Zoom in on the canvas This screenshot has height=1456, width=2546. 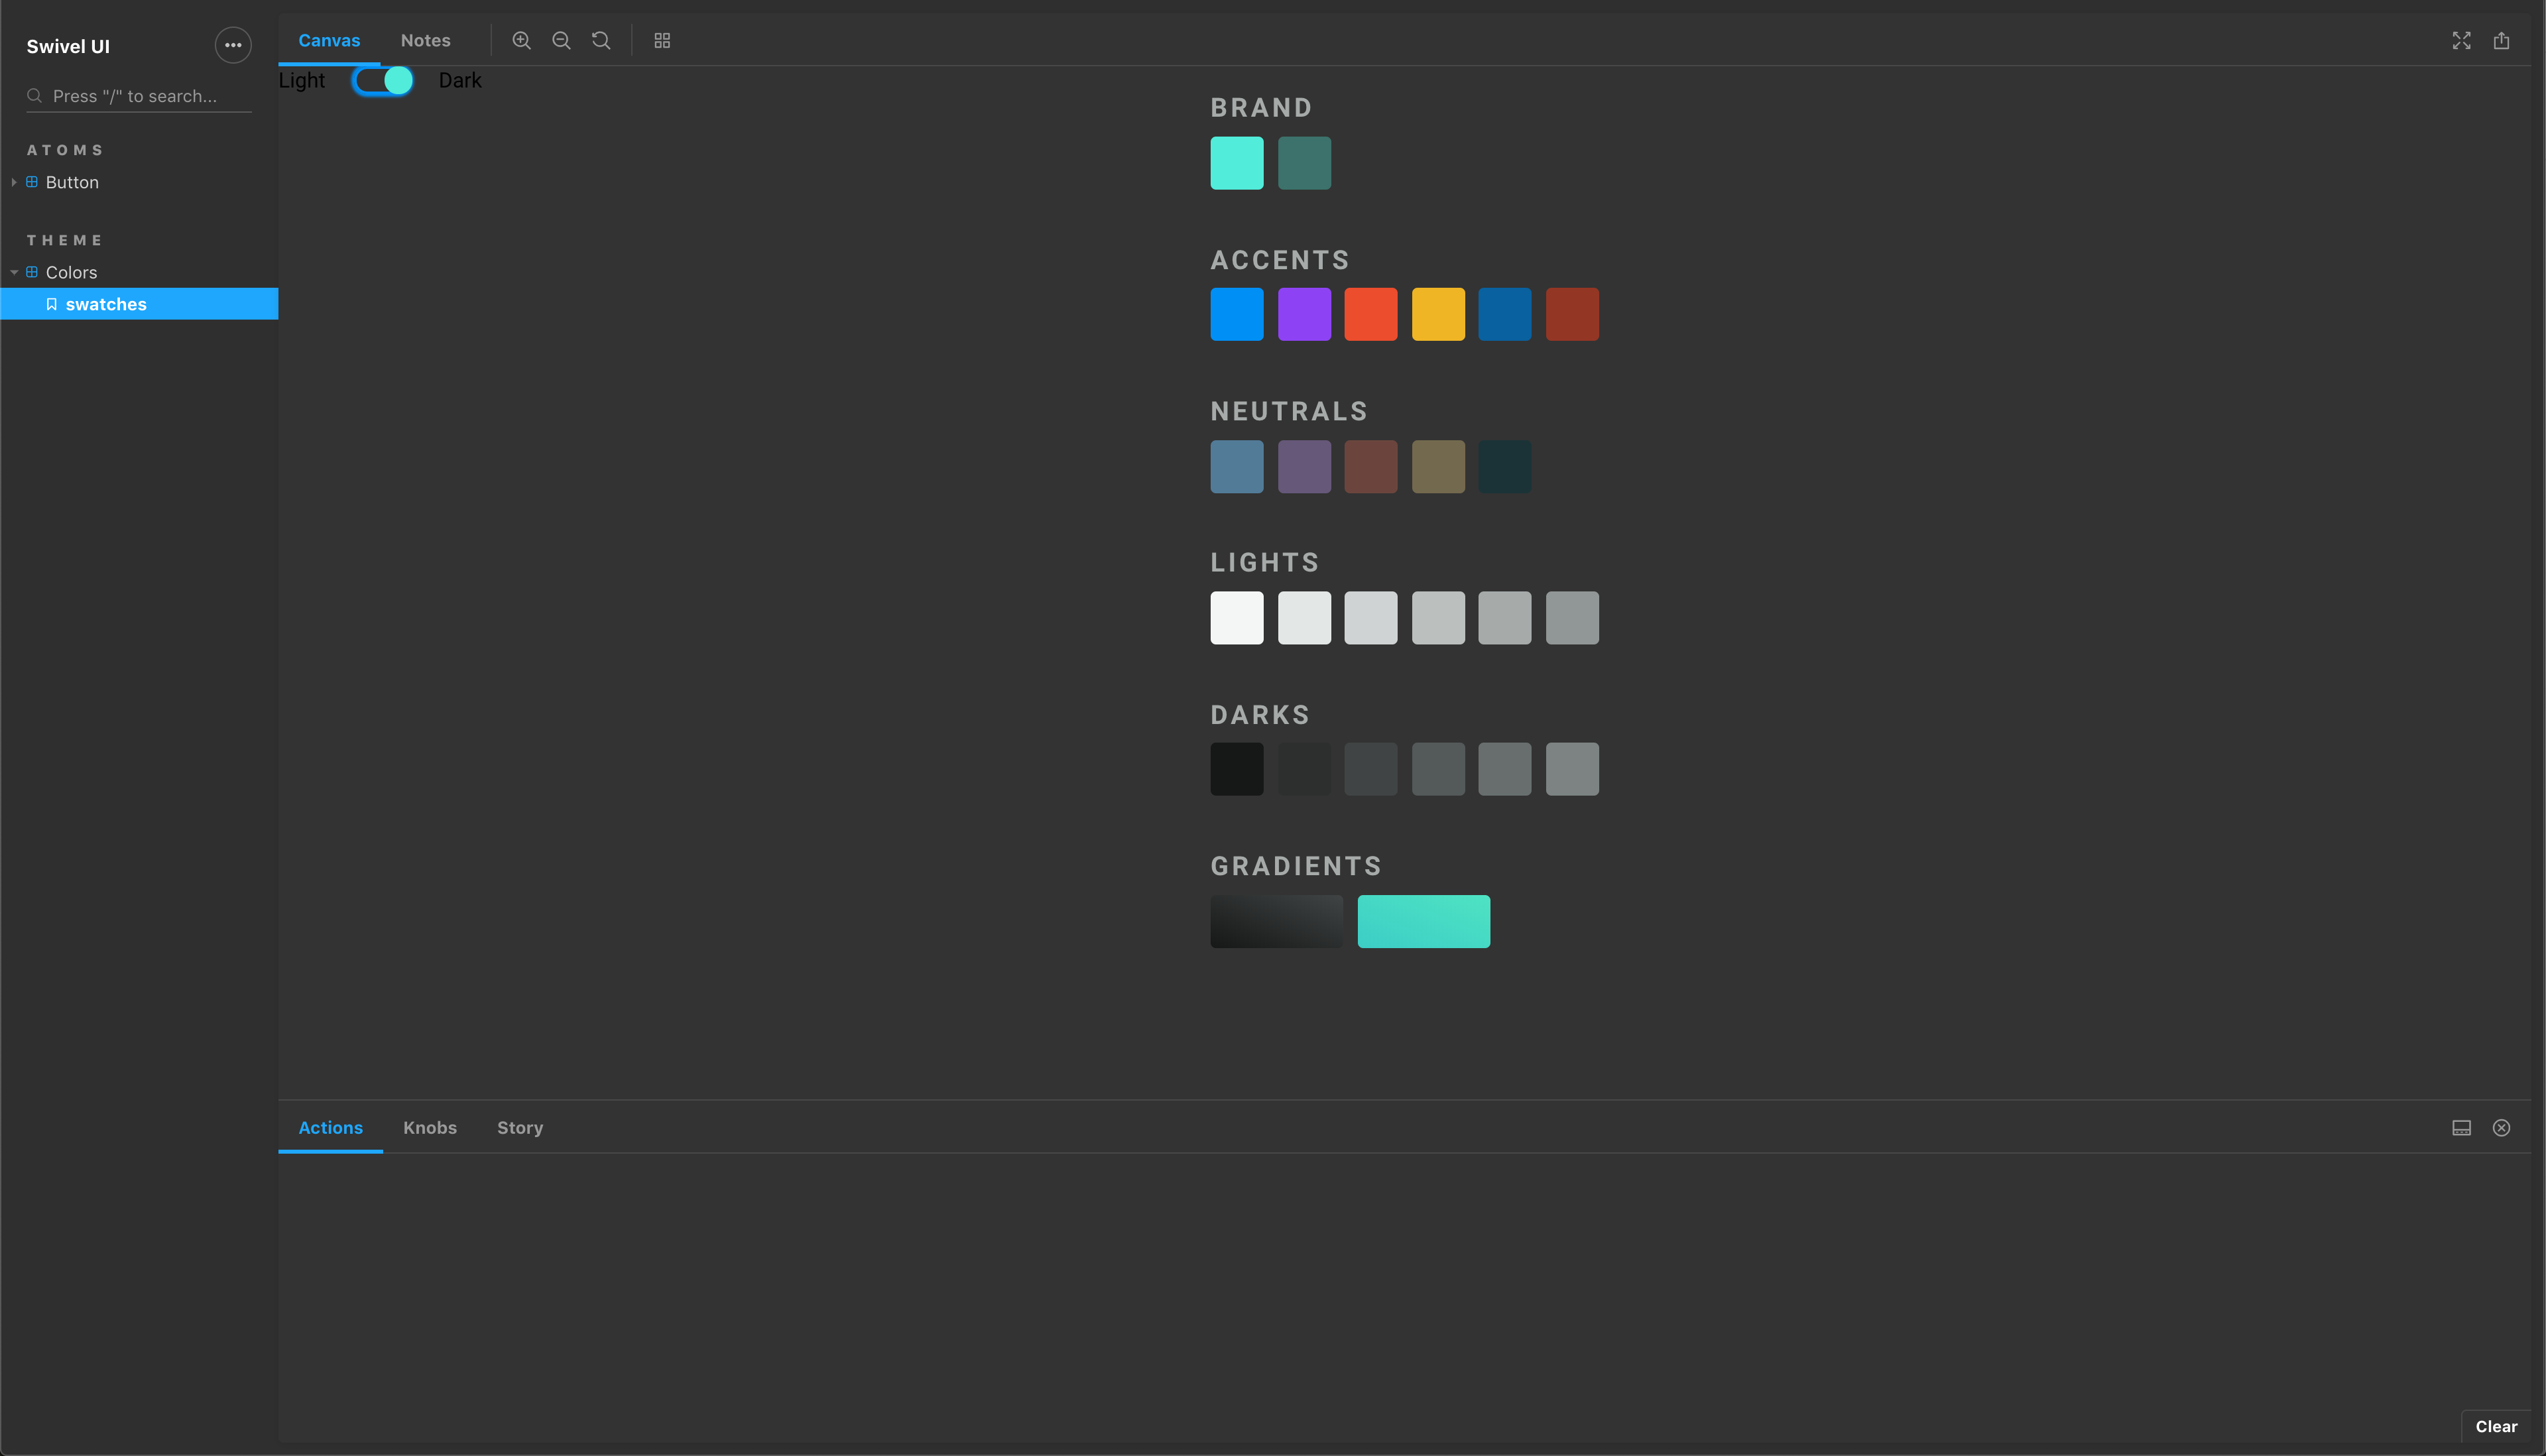tap(521, 40)
